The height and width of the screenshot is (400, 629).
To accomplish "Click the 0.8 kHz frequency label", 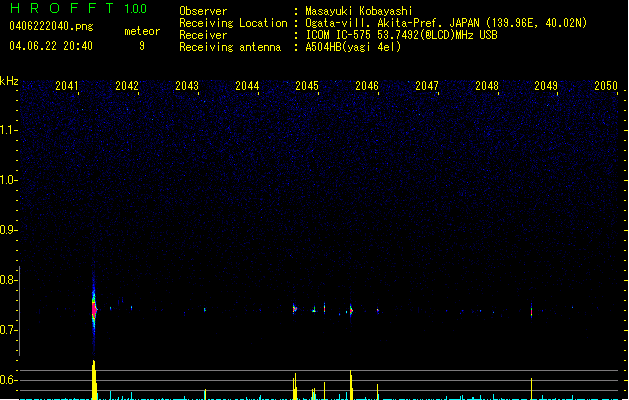I will (x=8, y=280).
